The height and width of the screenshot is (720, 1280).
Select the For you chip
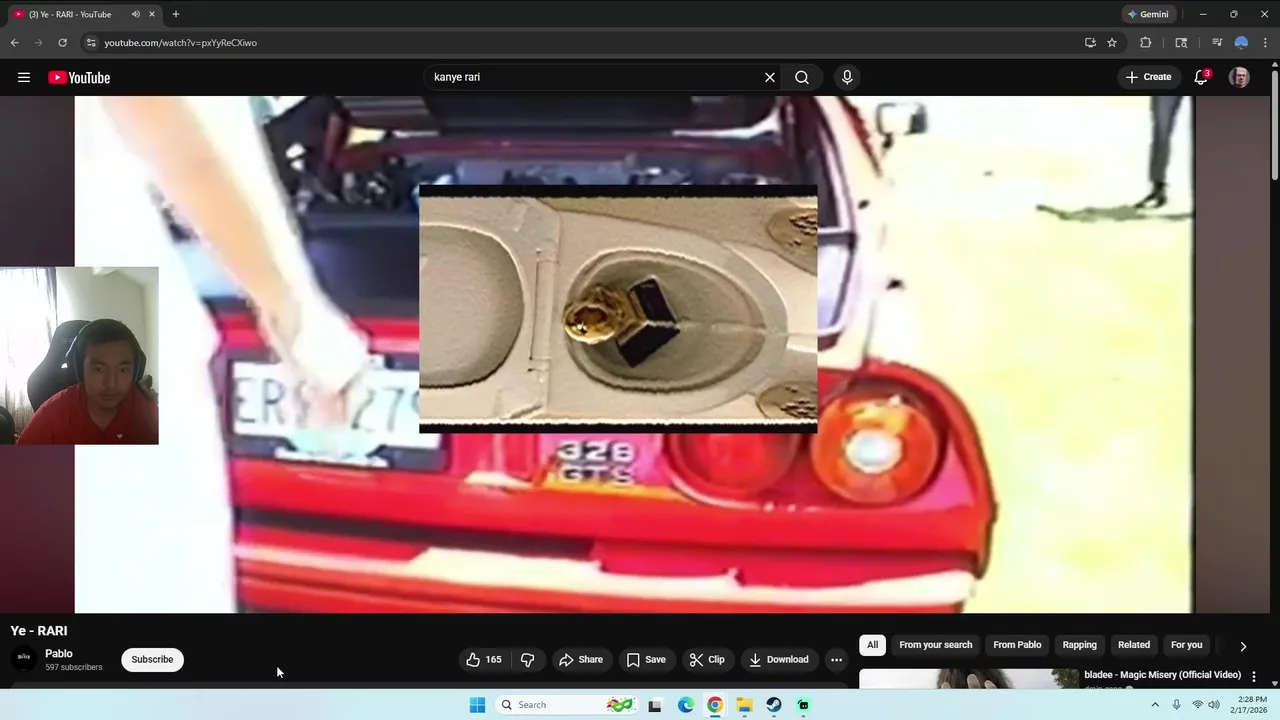click(x=1186, y=645)
